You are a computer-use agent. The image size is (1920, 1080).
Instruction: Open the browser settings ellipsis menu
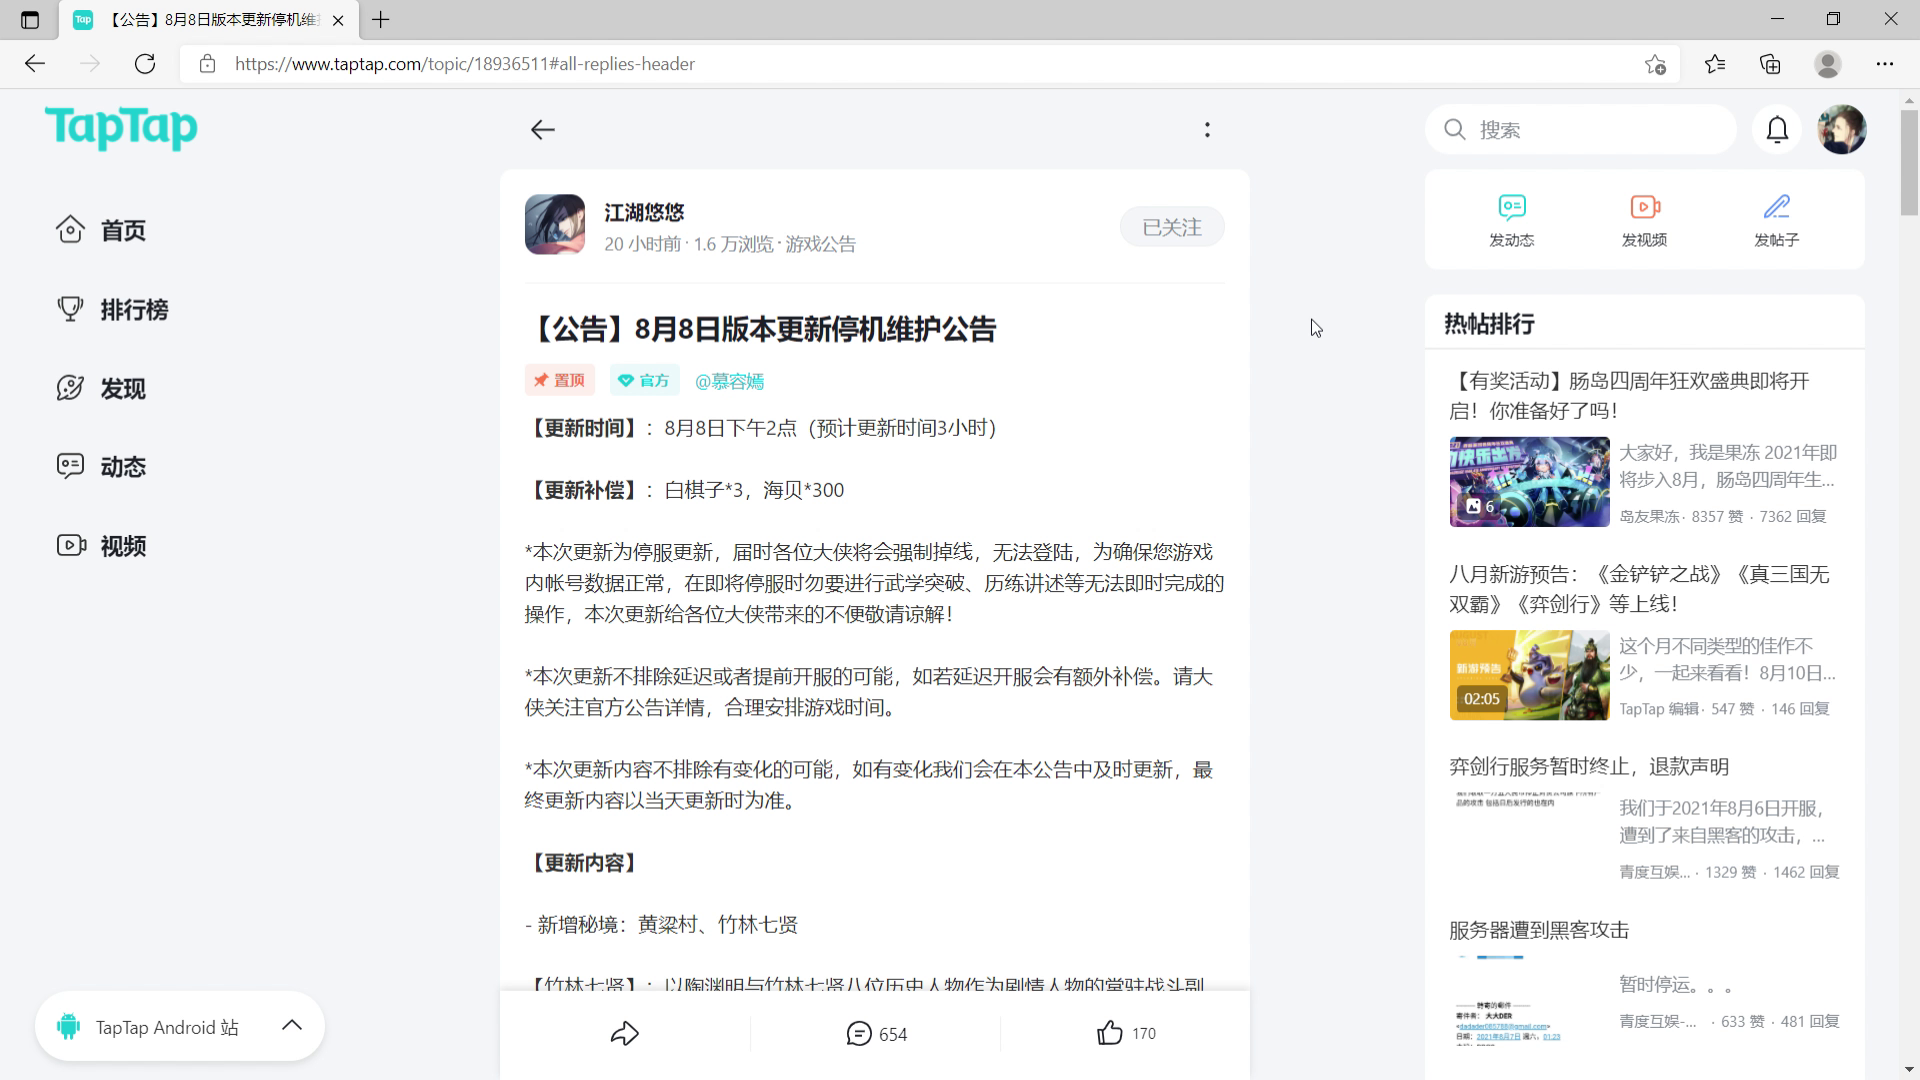point(1884,64)
